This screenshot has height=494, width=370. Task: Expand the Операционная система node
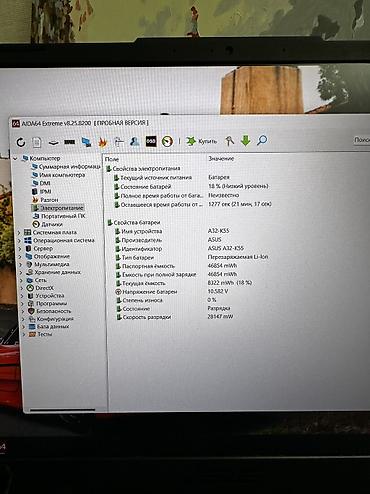pyautogui.click(x=20, y=240)
